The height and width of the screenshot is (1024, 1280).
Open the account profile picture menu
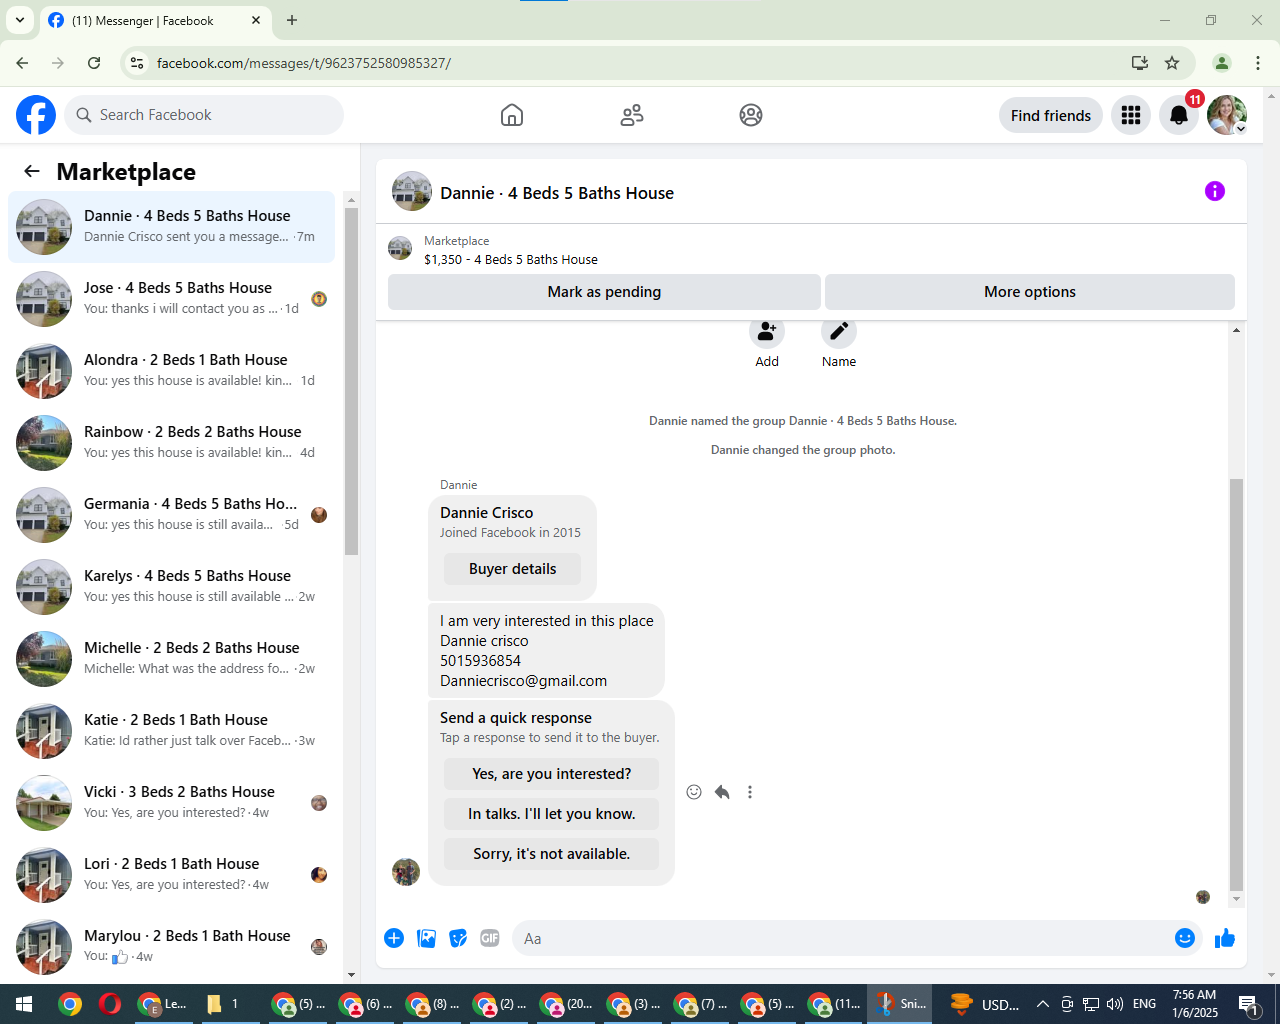tap(1227, 115)
